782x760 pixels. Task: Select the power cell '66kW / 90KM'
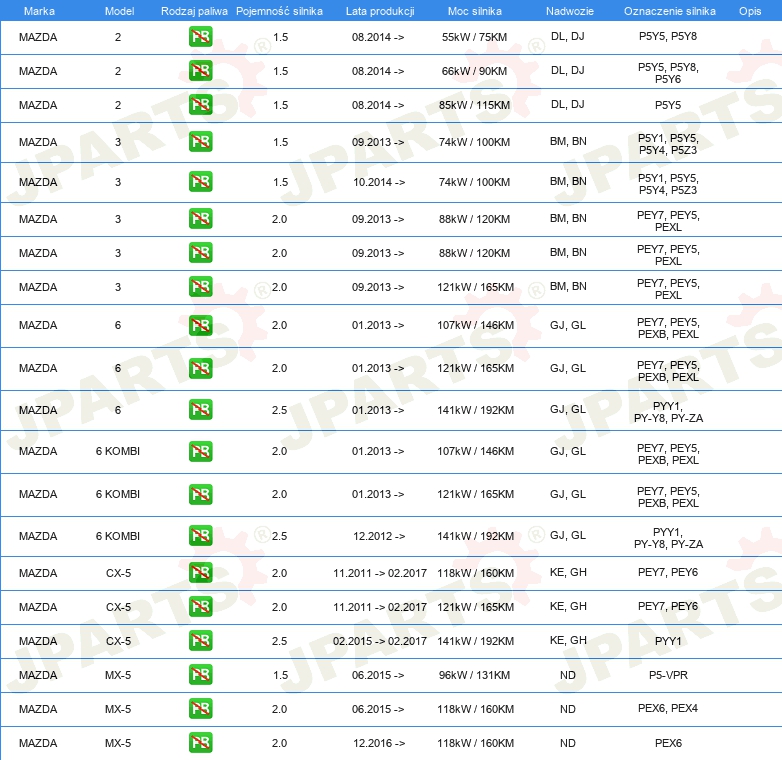[x=474, y=71]
